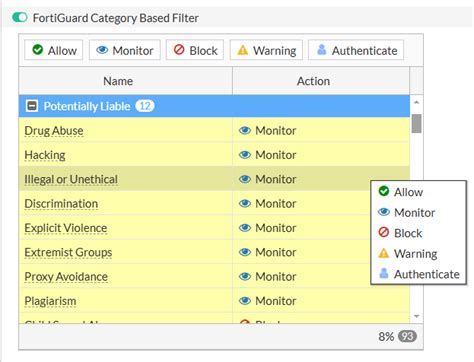Choose Block in the context menu
The width and height of the screenshot is (474, 362).
click(418, 233)
